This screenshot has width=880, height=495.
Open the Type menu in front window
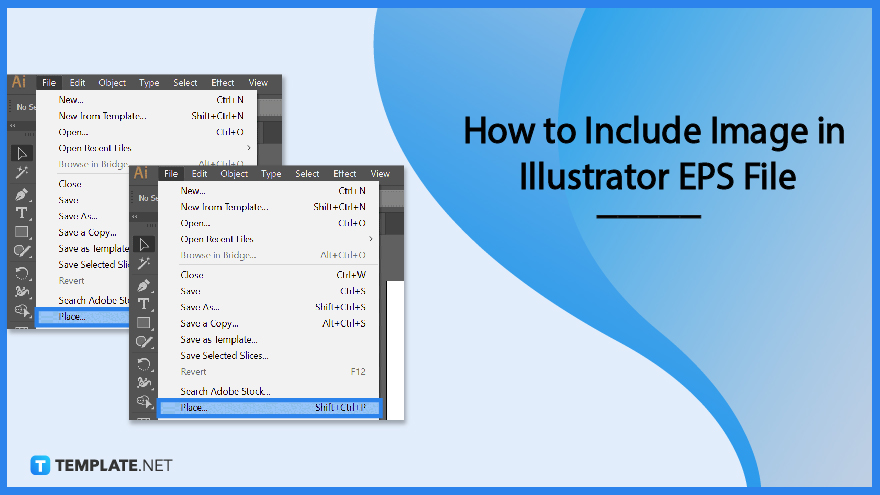tap(271, 174)
